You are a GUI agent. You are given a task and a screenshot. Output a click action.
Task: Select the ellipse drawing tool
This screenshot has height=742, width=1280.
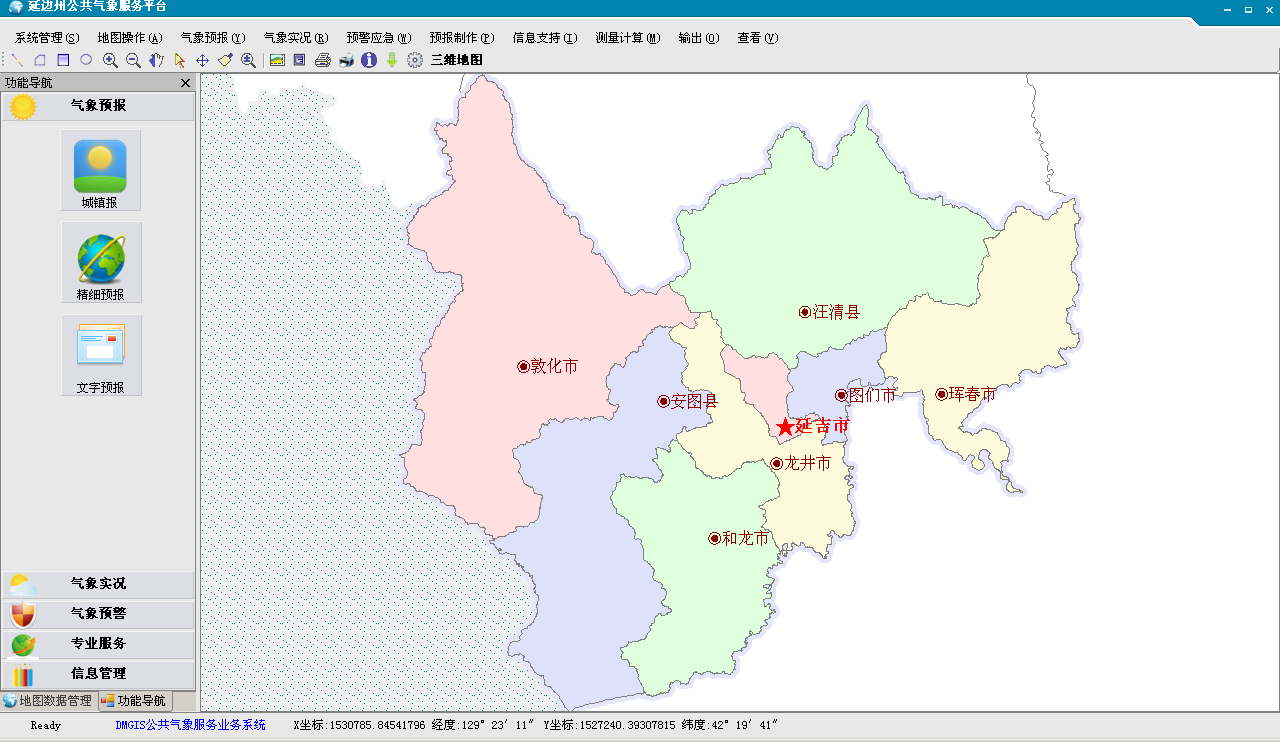85,60
